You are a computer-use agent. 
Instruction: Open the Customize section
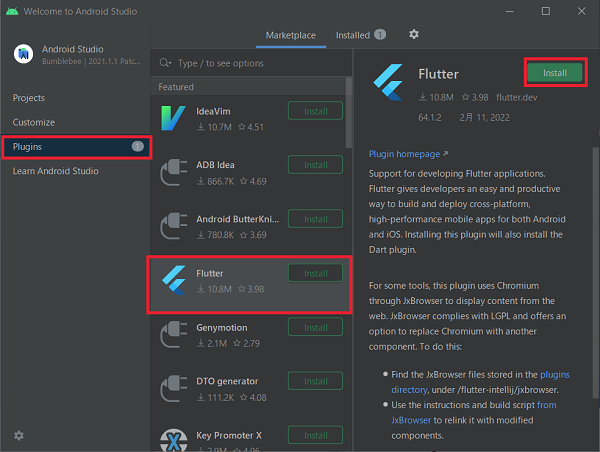click(34, 122)
